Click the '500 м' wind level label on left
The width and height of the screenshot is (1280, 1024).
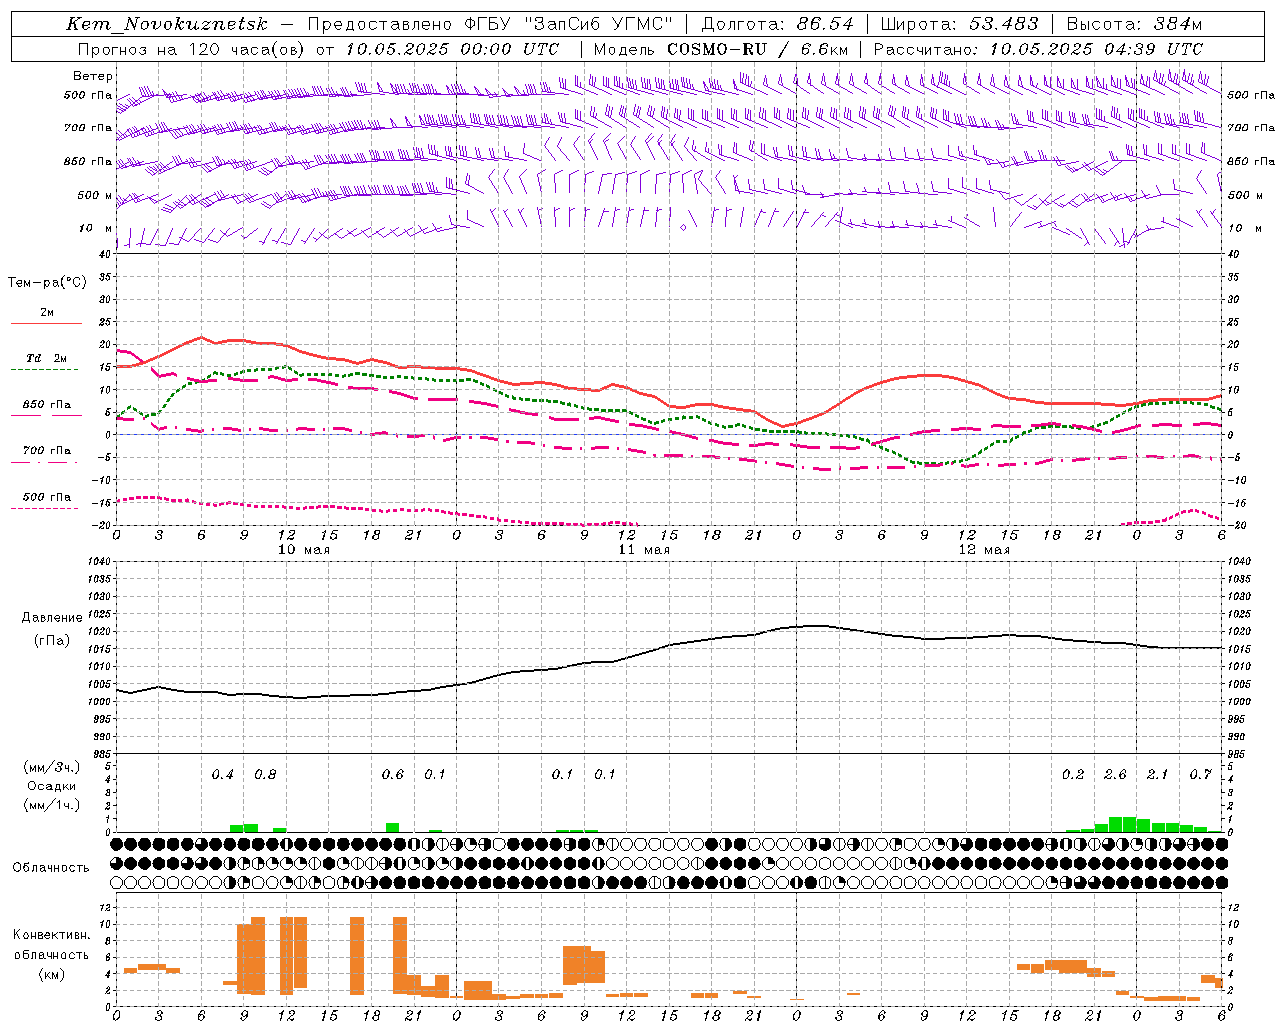coord(95,195)
